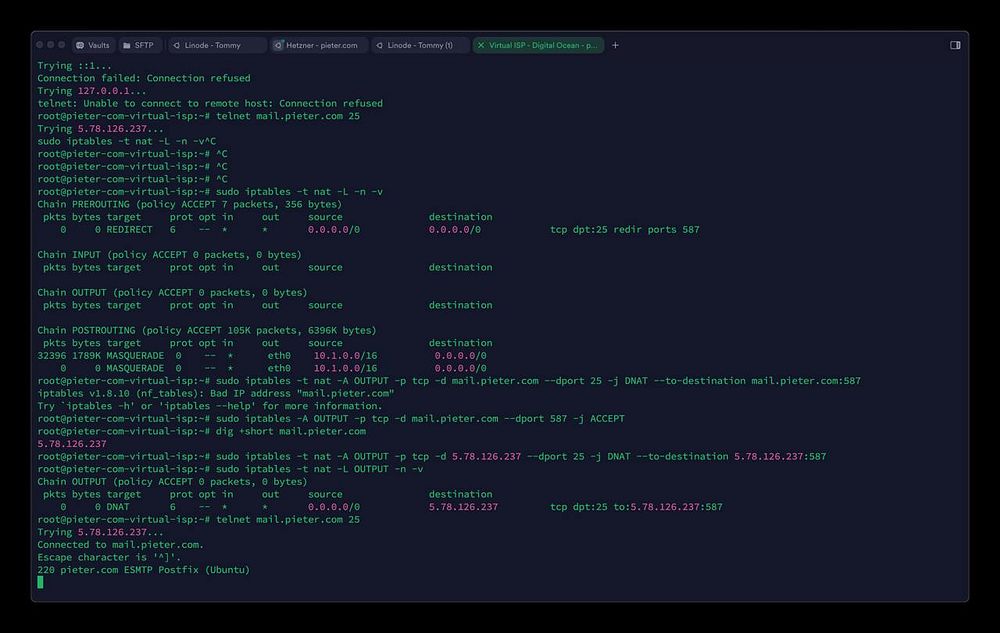Click the 'Connected to mail.pieter.com.' line
The width and height of the screenshot is (1000, 633).
[121, 544]
